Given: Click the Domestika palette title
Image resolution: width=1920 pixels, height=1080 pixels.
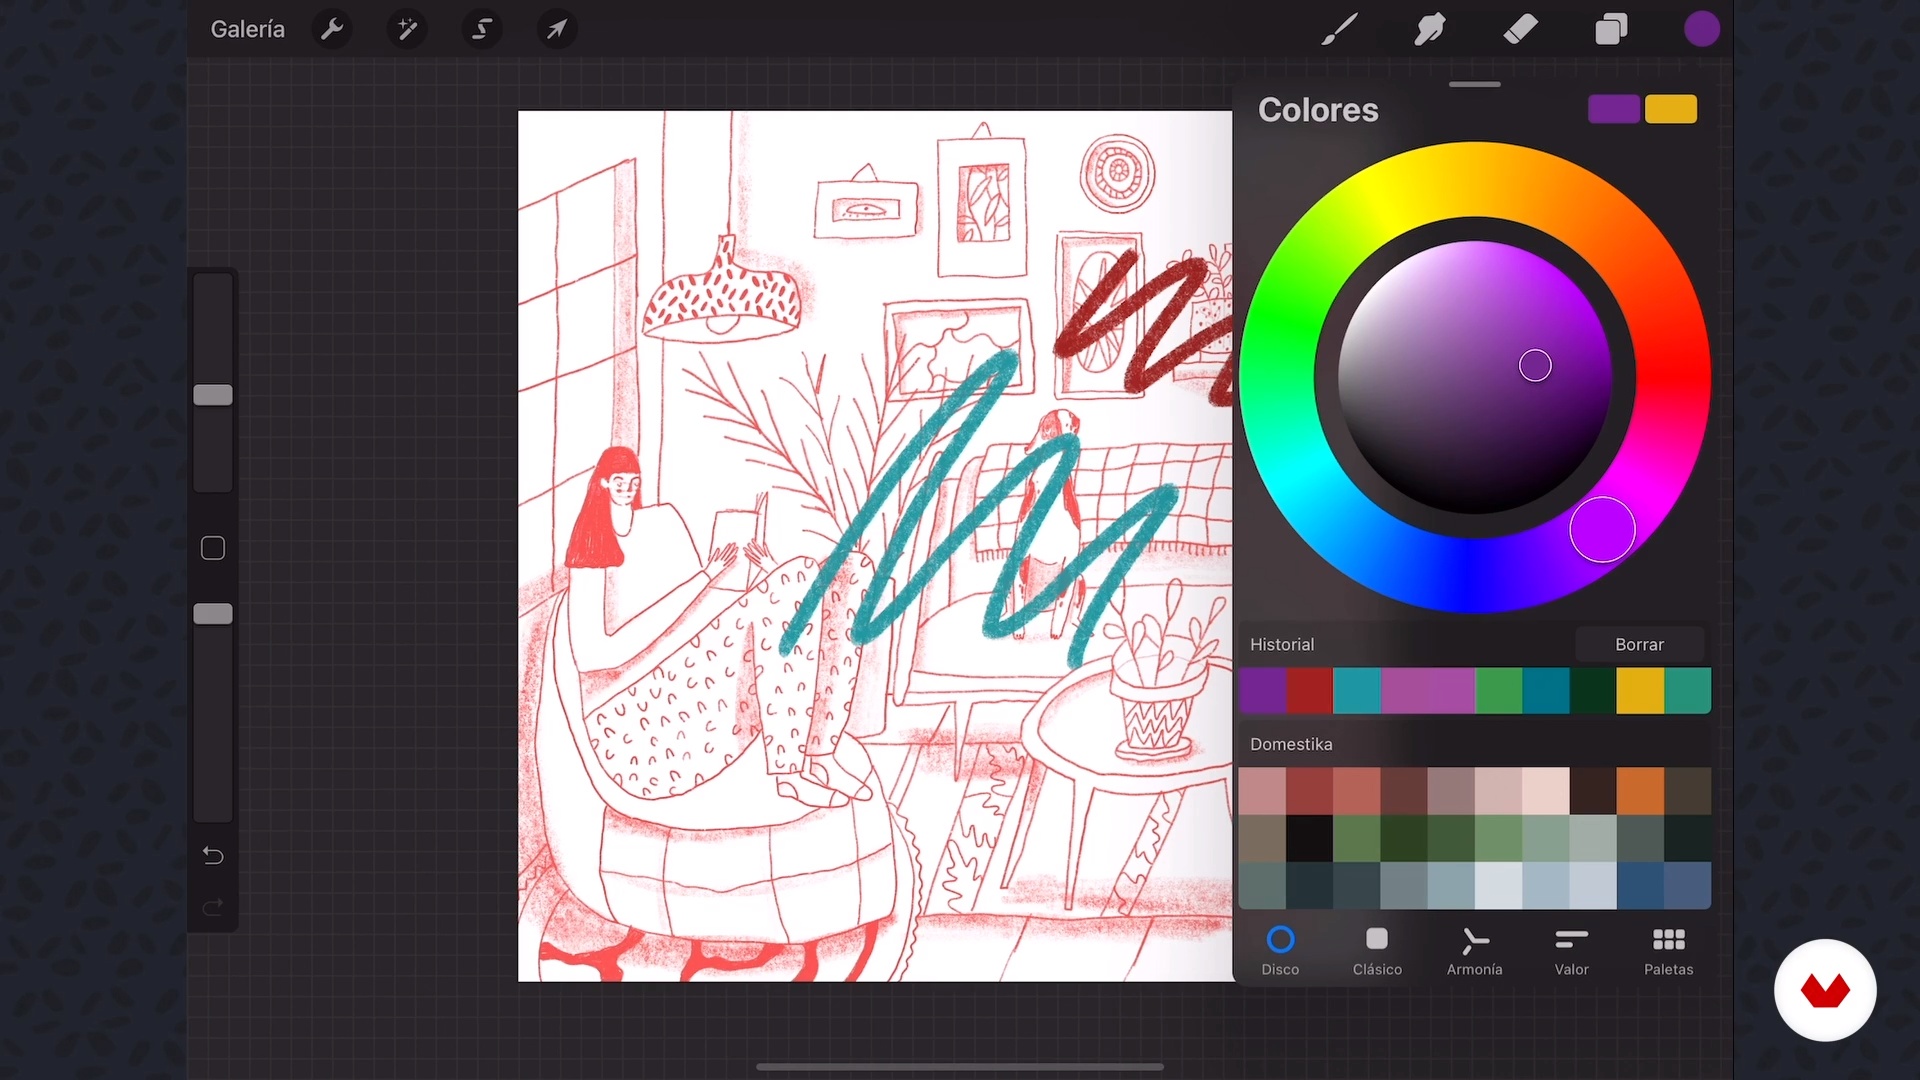Looking at the screenshot, I should (1291, 744).
